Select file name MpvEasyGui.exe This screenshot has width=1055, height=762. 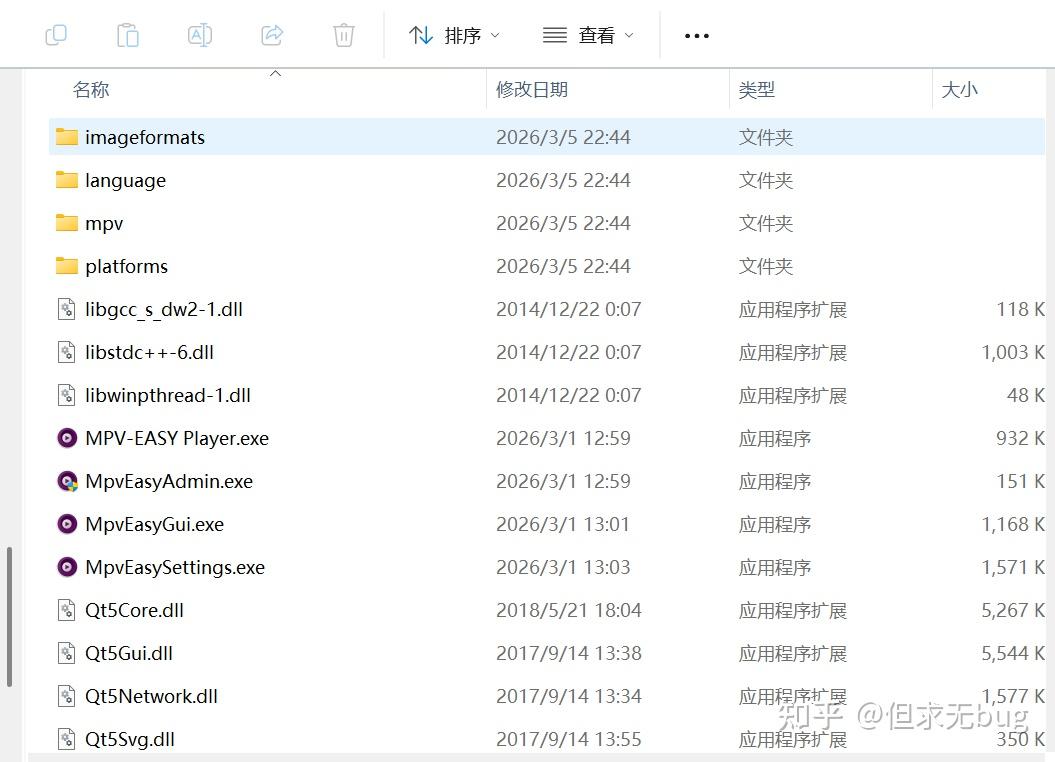pos(155,525)
